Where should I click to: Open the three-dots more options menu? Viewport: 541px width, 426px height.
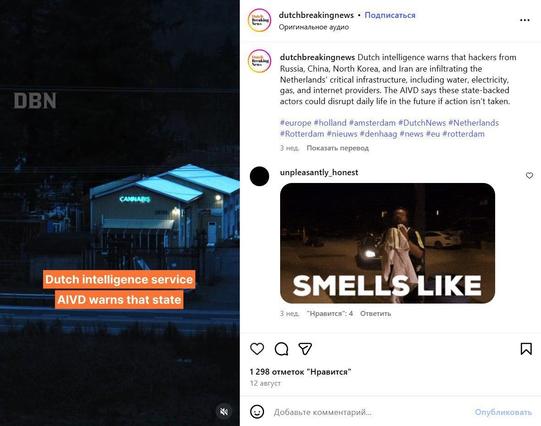pyautogui.click(x=524, y=20)
